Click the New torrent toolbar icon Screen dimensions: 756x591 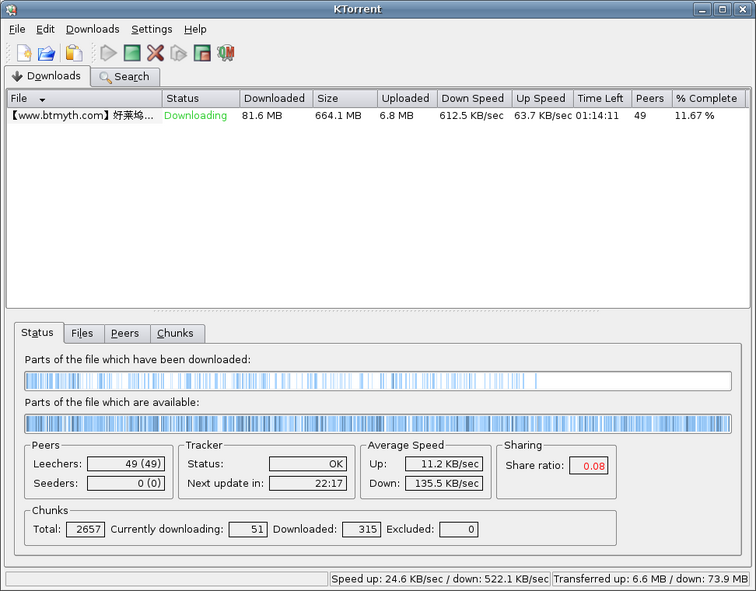24,53
